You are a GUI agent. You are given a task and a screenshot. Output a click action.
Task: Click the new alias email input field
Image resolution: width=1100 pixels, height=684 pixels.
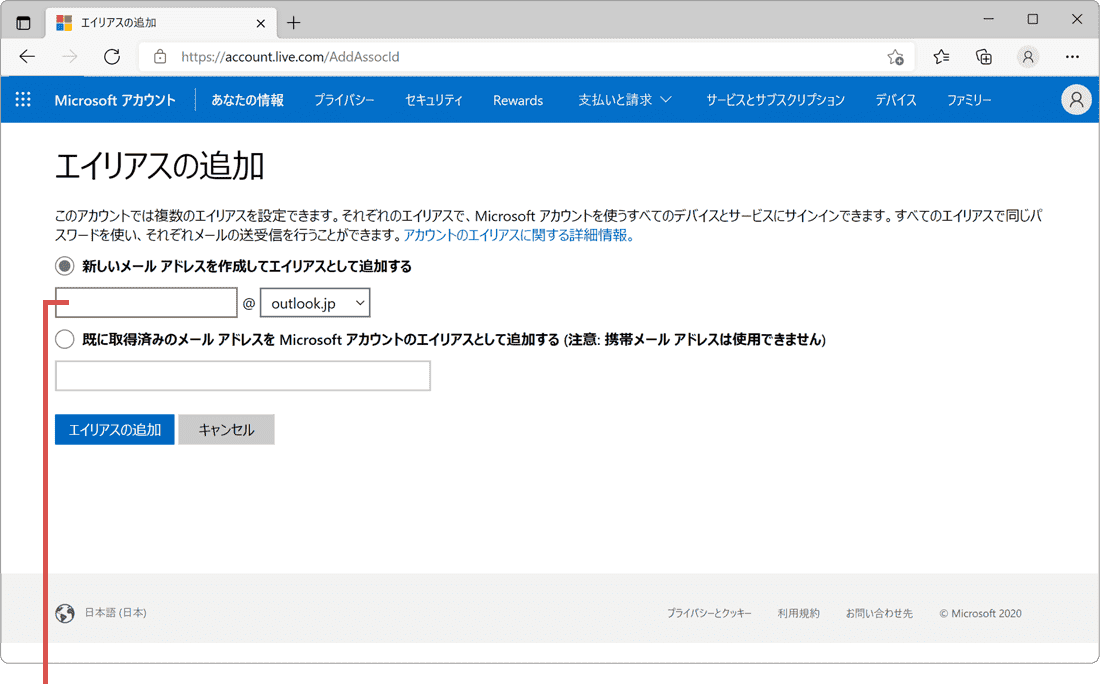click(145, 302)
